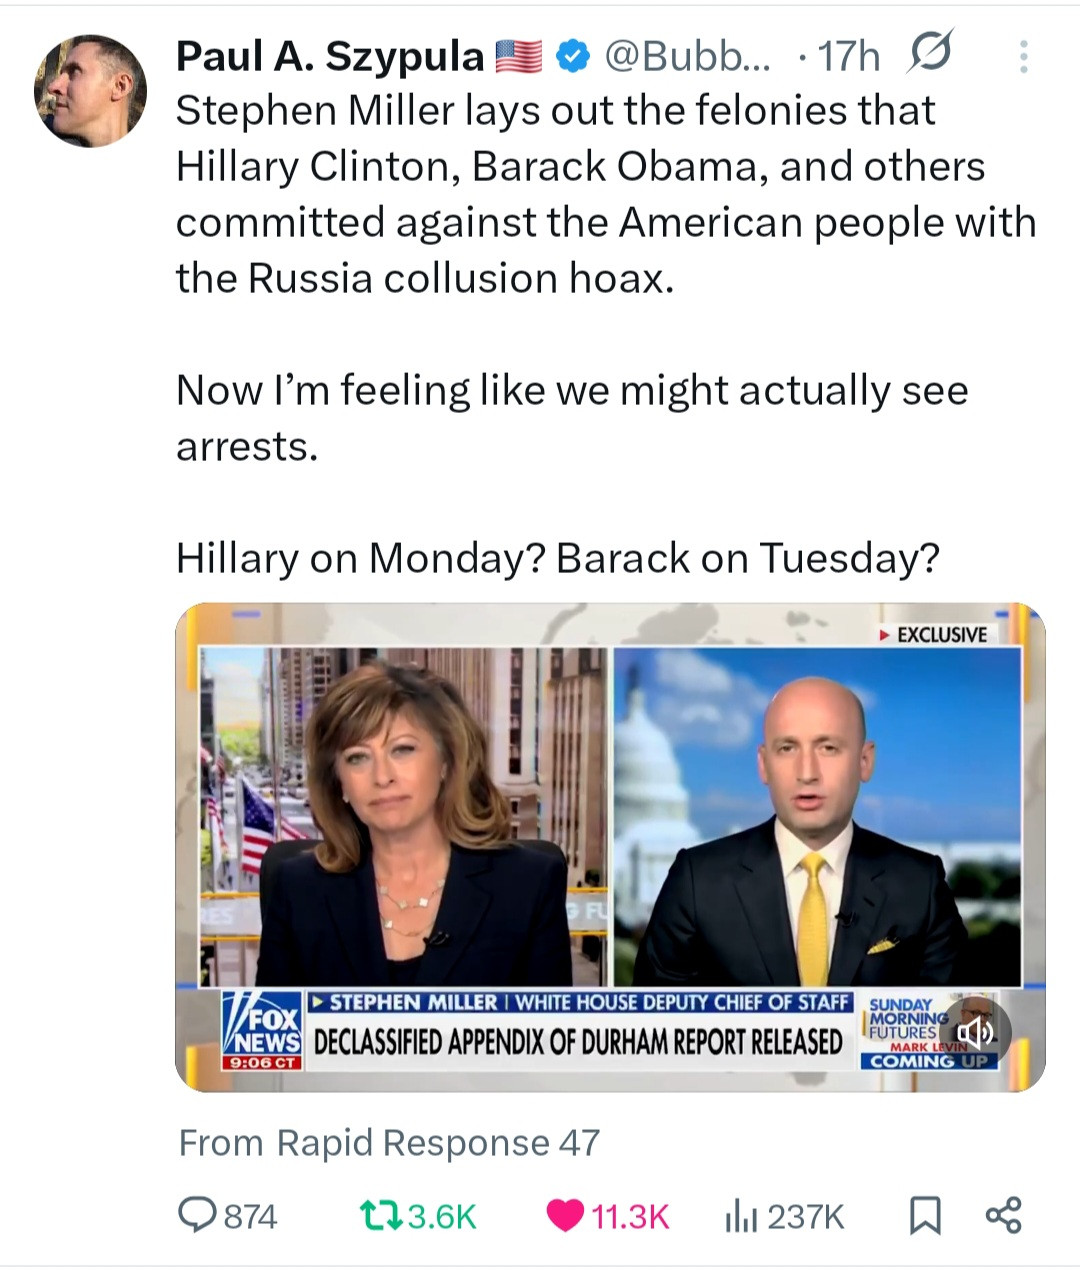The width and height of the screenshot is (1080, 1270).
Task: Click the 11.3K likes count
Action: pos(630,1216)
